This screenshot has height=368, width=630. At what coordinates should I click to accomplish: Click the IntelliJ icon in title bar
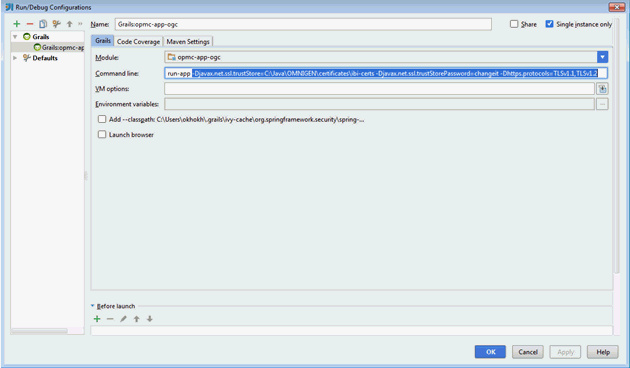[9, 7]
